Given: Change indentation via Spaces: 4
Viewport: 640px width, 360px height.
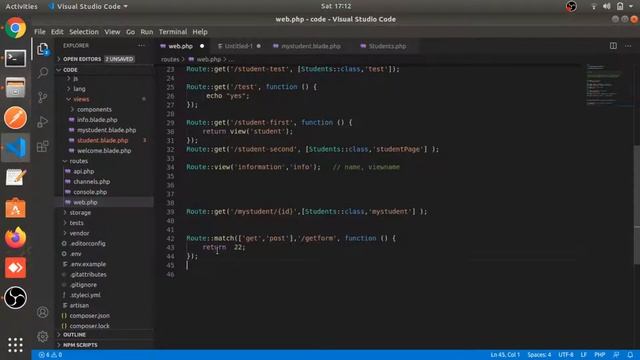Looking at the screenshot, I should pos(539,355).
